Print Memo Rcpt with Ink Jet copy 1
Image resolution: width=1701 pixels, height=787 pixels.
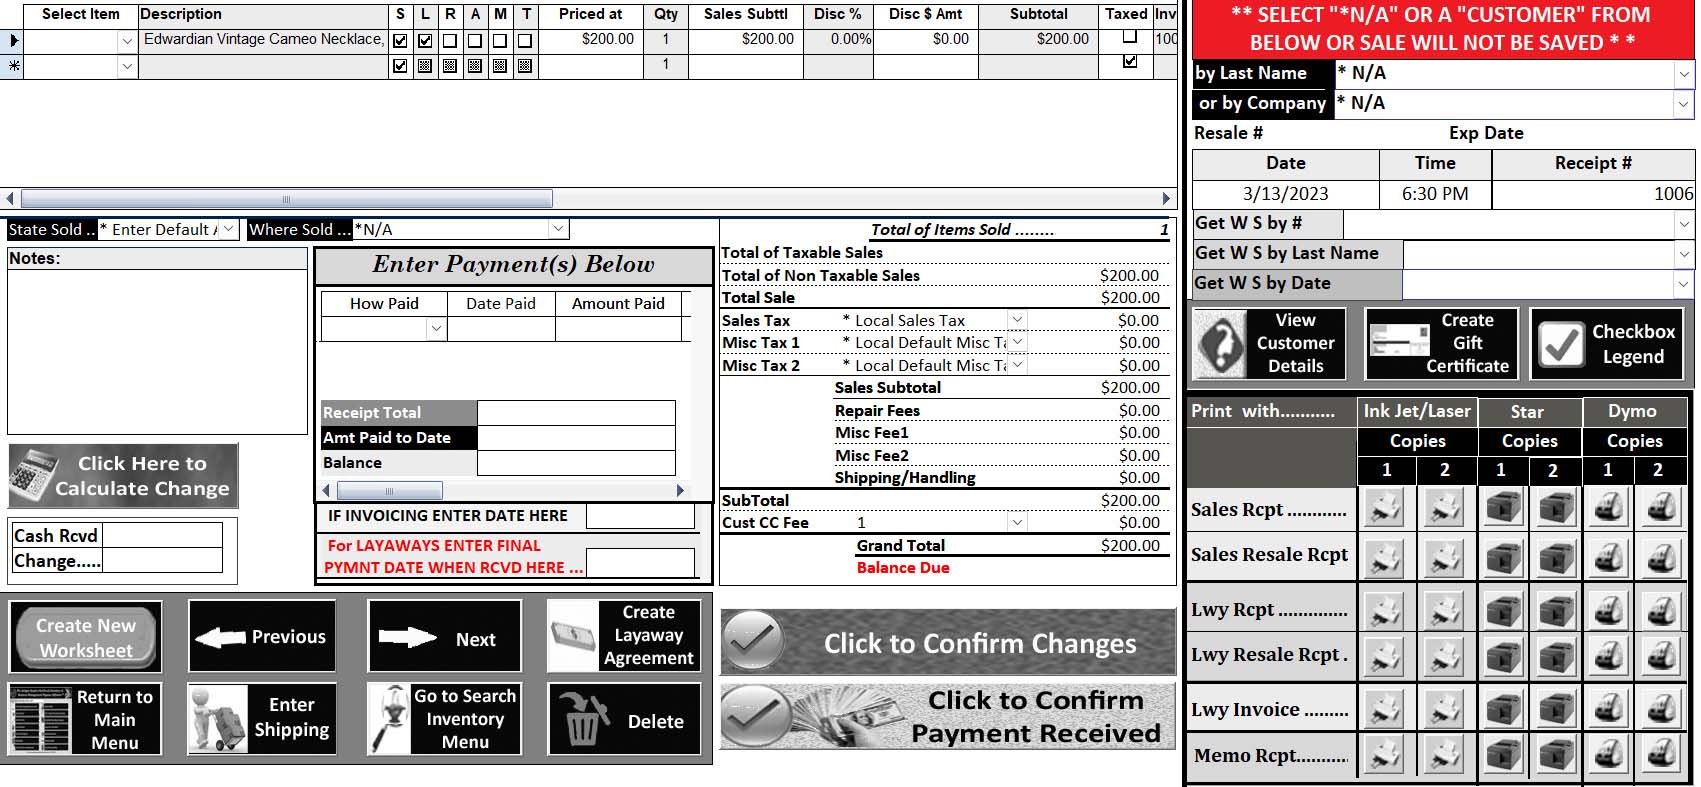point(1386,755)
